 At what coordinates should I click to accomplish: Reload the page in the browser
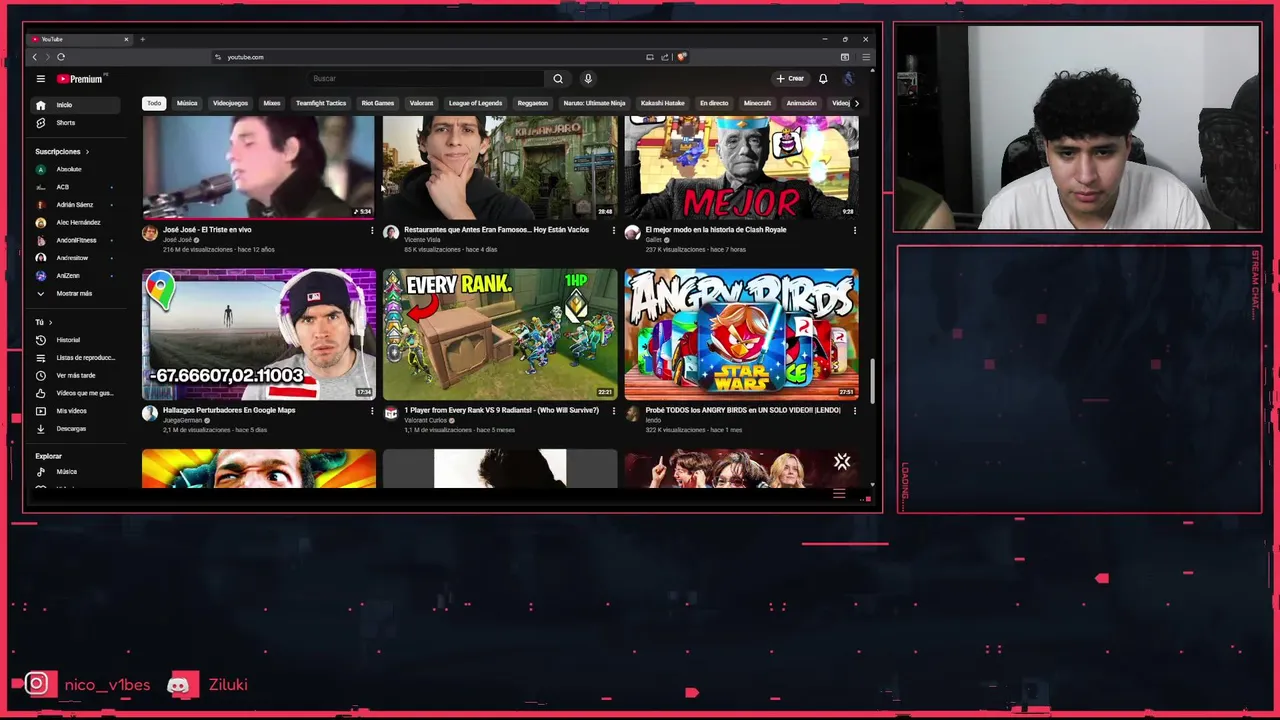click(61, 57)
